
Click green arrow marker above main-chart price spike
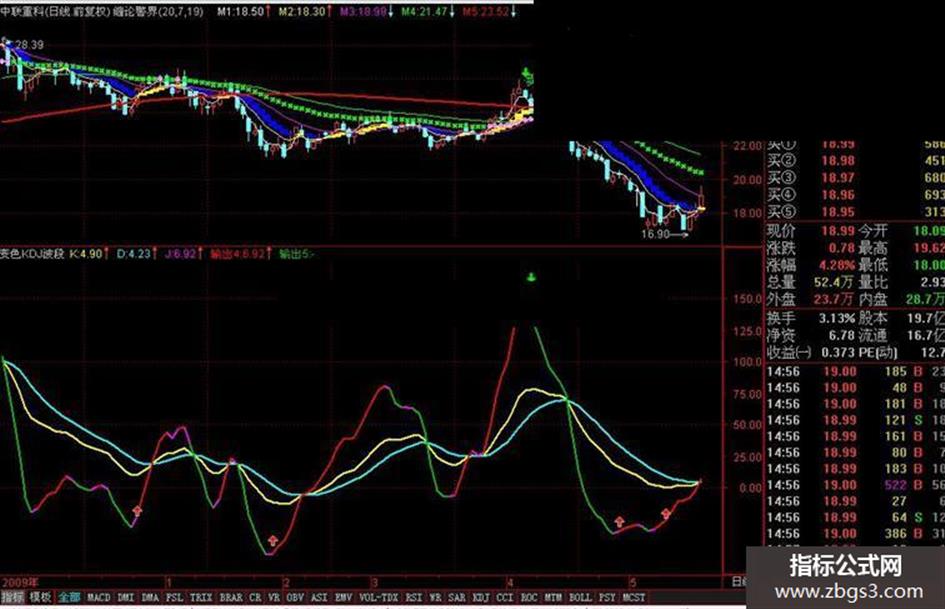[527, 75]
